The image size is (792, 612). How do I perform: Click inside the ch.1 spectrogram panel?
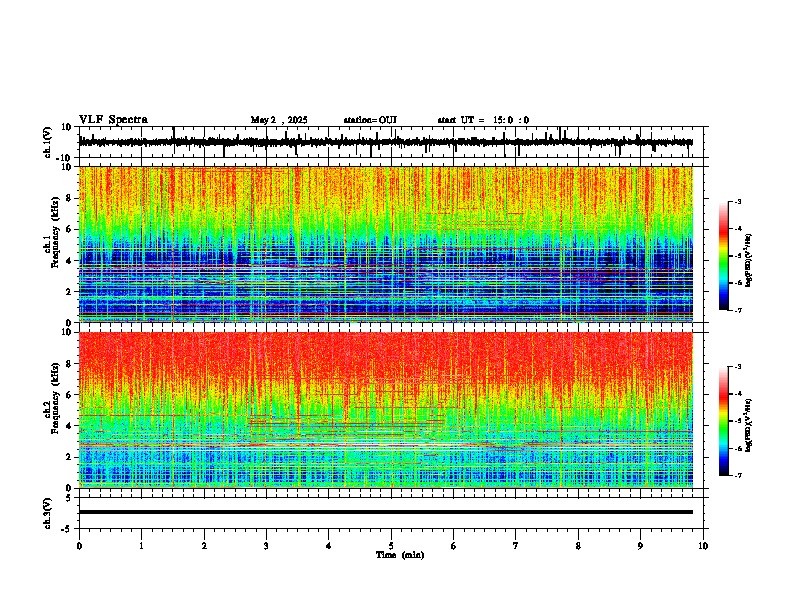385,244
